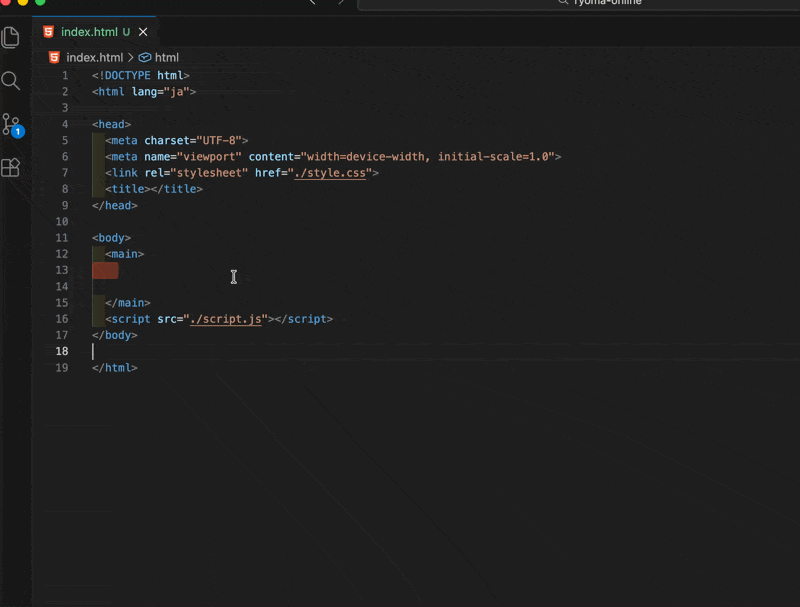
Task: Switch to the index.html tab
Action: [x=89, y=32]
